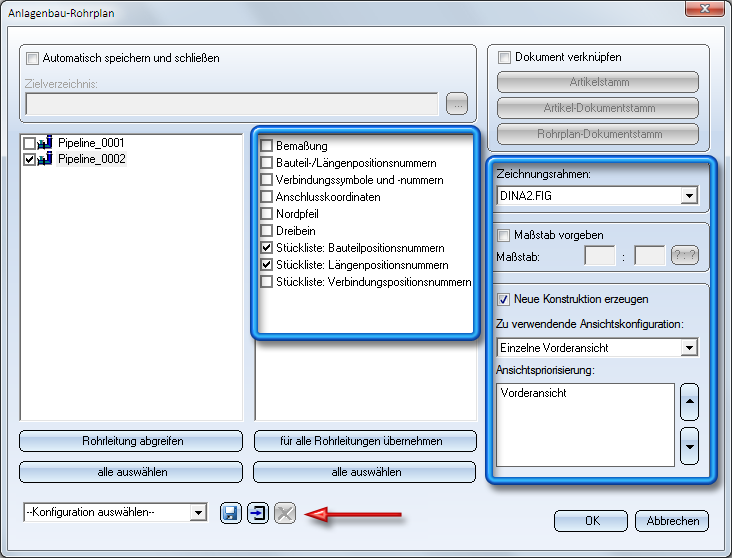732x558 pixels.
Task: Tick Verbindungssymbole und -nummern checkbox
Action: pyautogui.click(x=267, y=180)
